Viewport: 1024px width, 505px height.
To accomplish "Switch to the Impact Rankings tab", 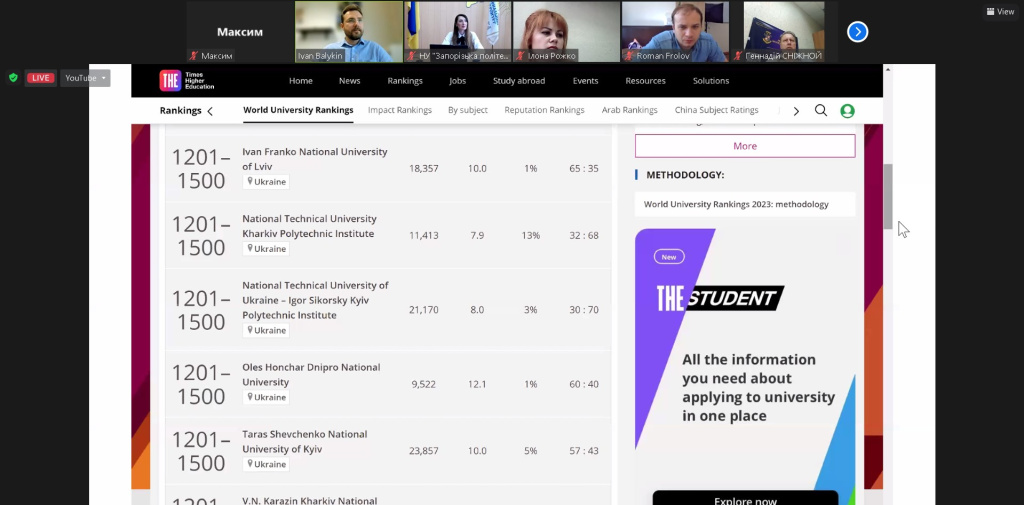I will coord(400,110).
